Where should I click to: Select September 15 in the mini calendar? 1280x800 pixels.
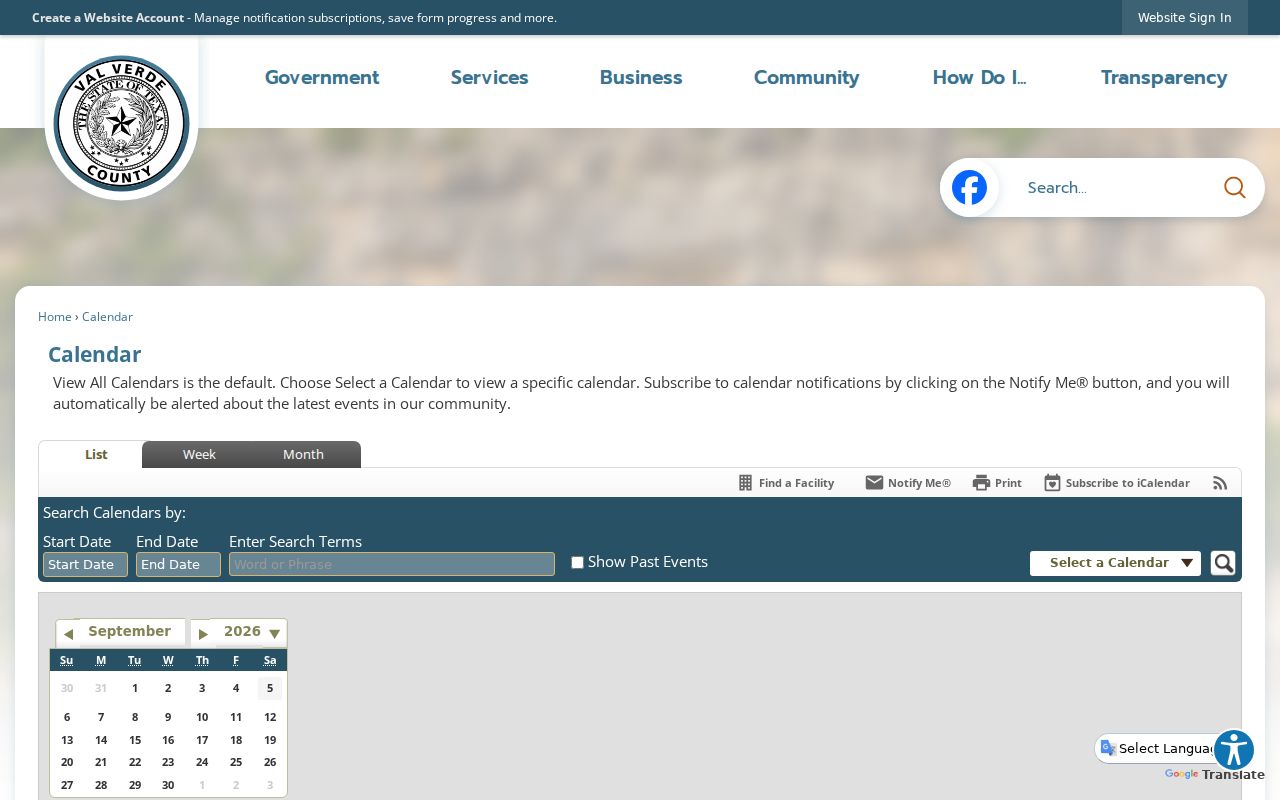[135, 740]
